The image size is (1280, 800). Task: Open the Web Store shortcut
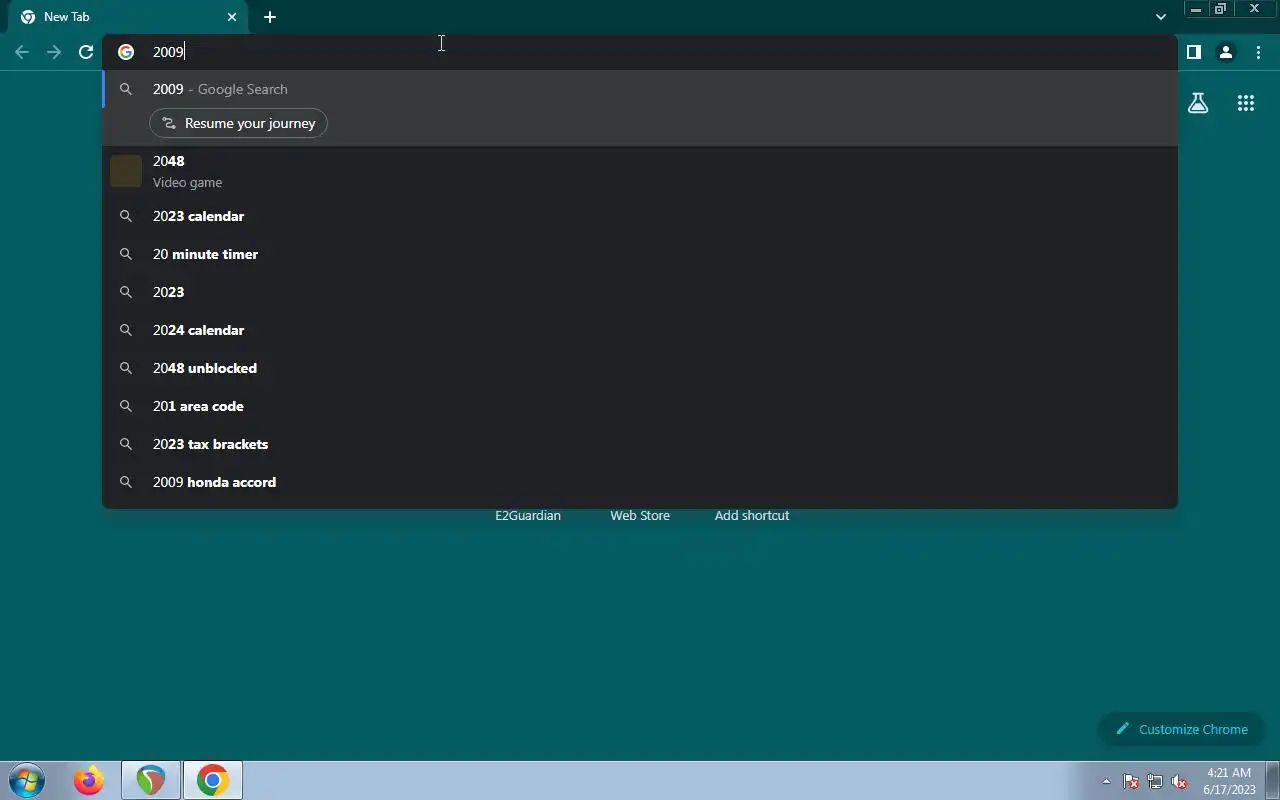(x=640, y=516)
